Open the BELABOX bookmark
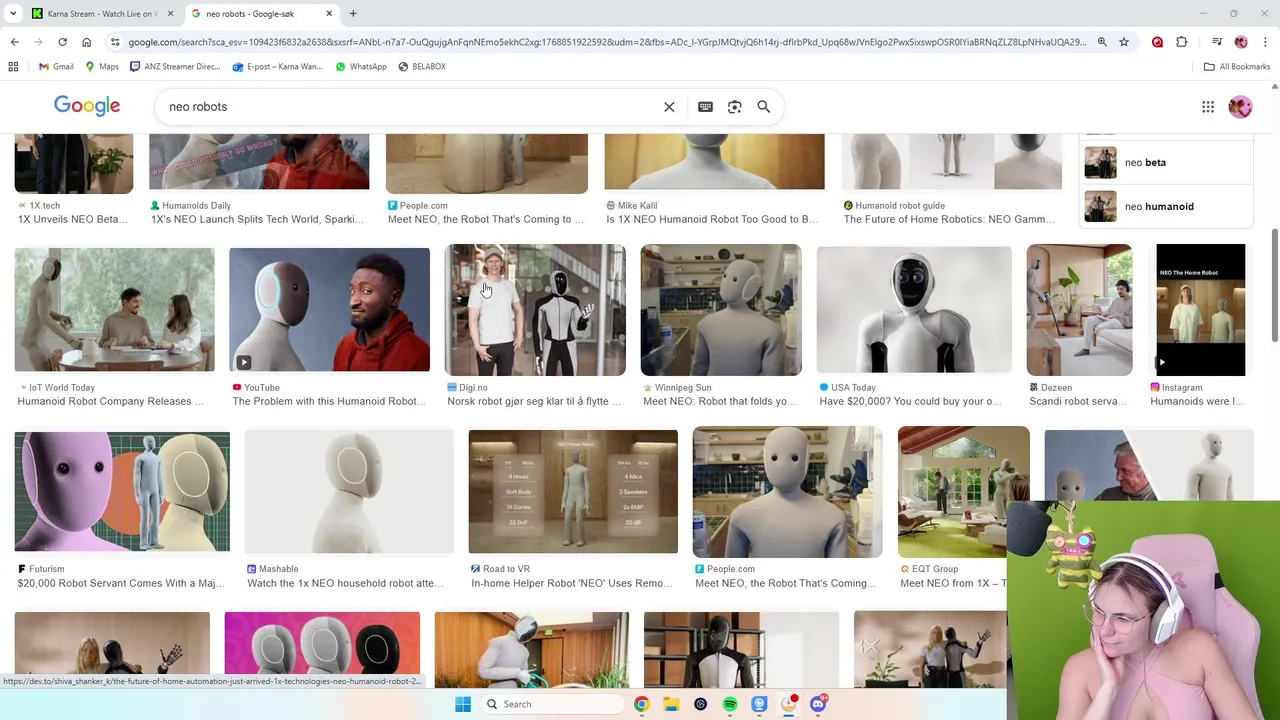The height and width of the screenshot is (720, 1280). click(422, 67)
